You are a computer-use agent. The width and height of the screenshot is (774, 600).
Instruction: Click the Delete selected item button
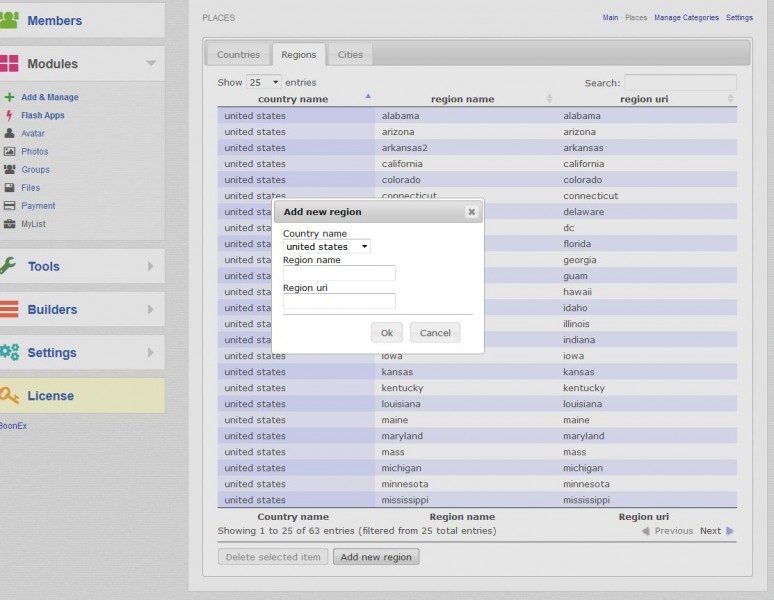click(x=273, y=557)
